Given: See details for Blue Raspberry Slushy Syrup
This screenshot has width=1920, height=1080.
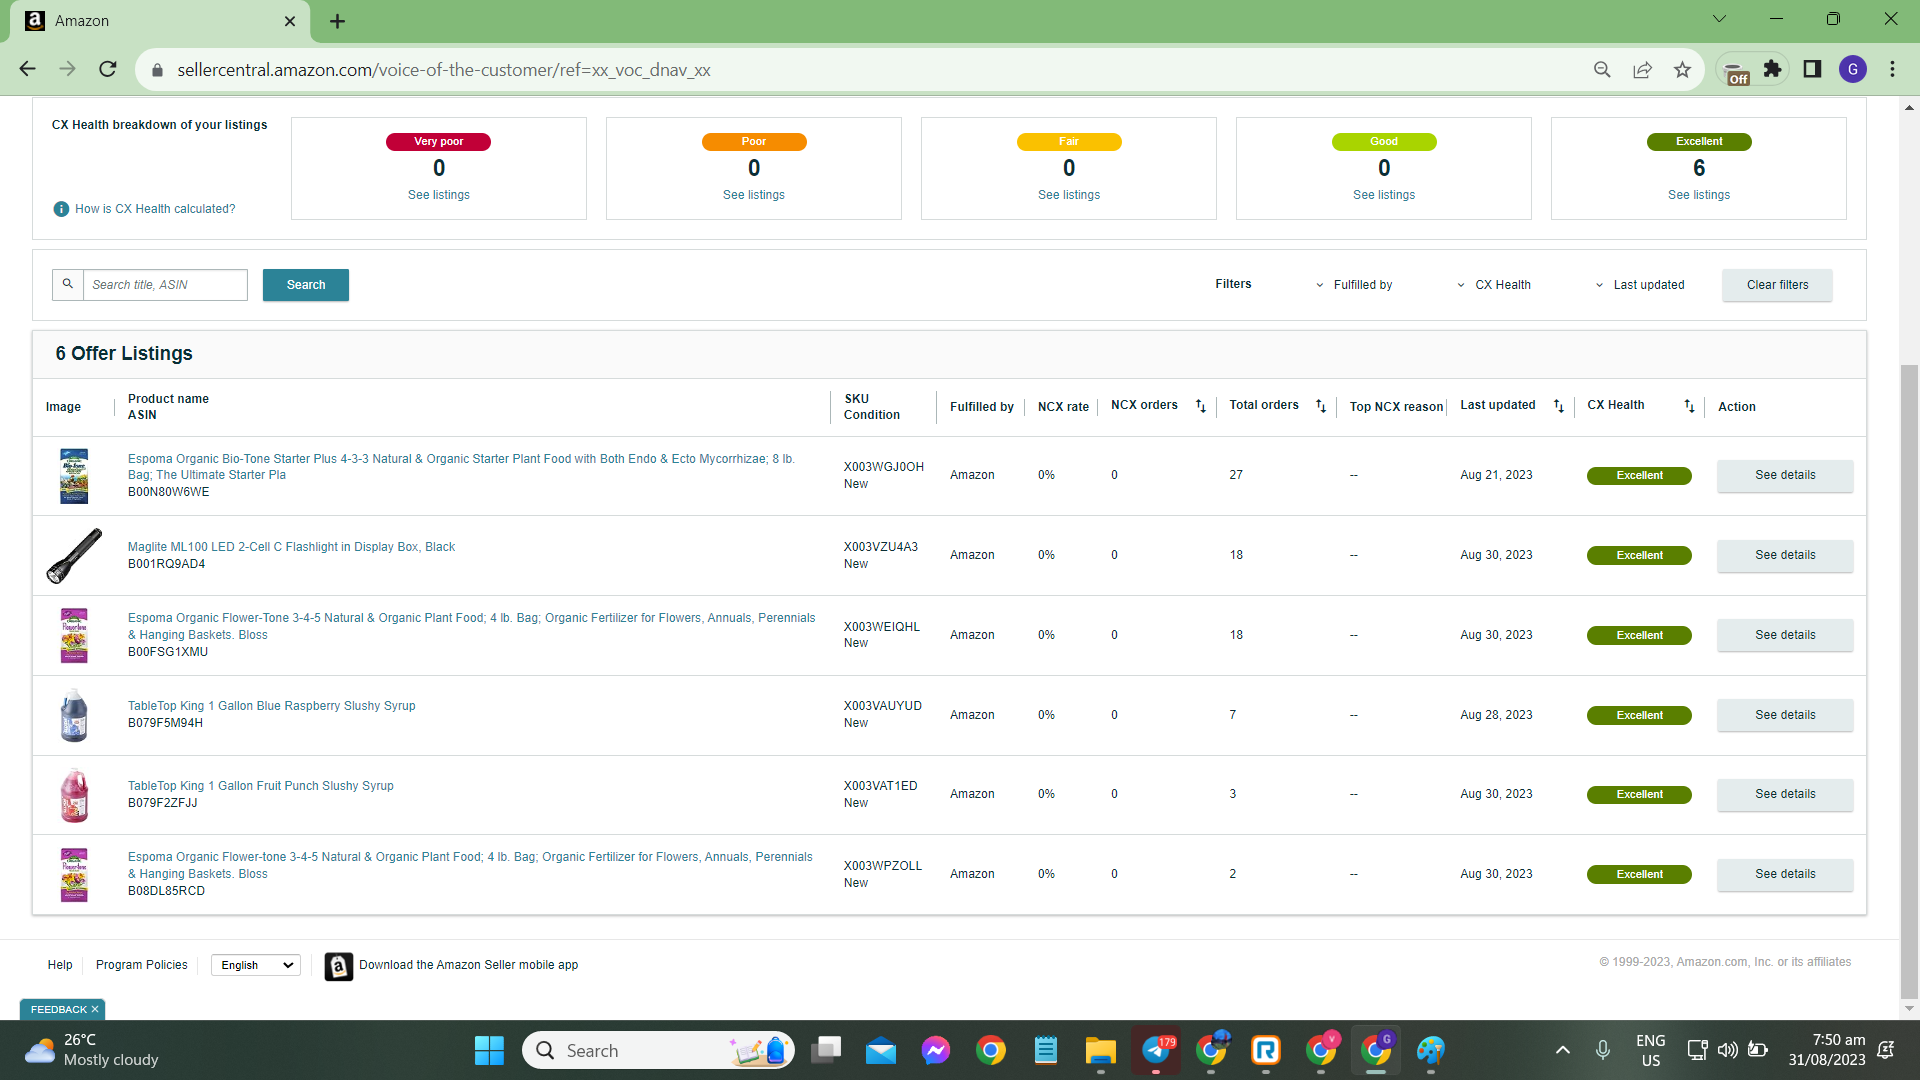Looking at the screenshot, I should point(1785,715).
